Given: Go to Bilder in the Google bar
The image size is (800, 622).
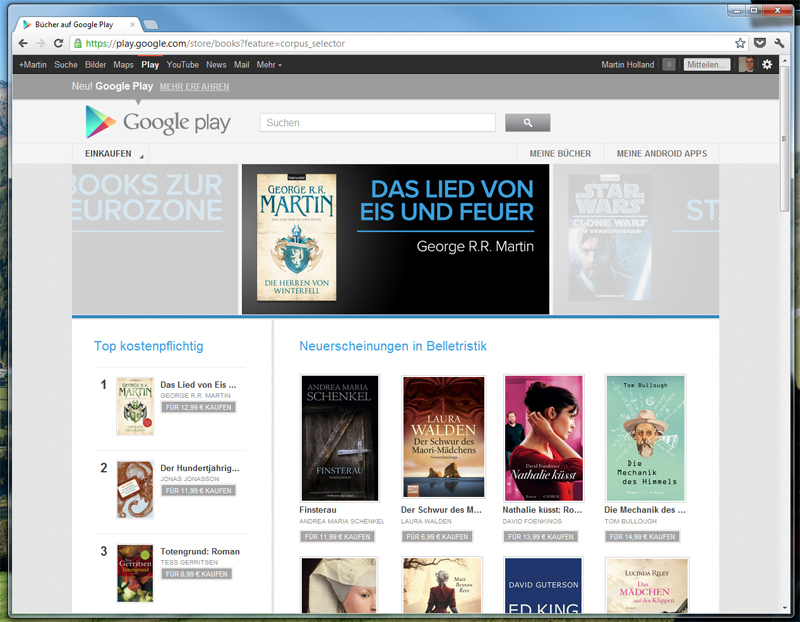Looking at the screenshot, I should pyautogui.click(x=95, y=65).
